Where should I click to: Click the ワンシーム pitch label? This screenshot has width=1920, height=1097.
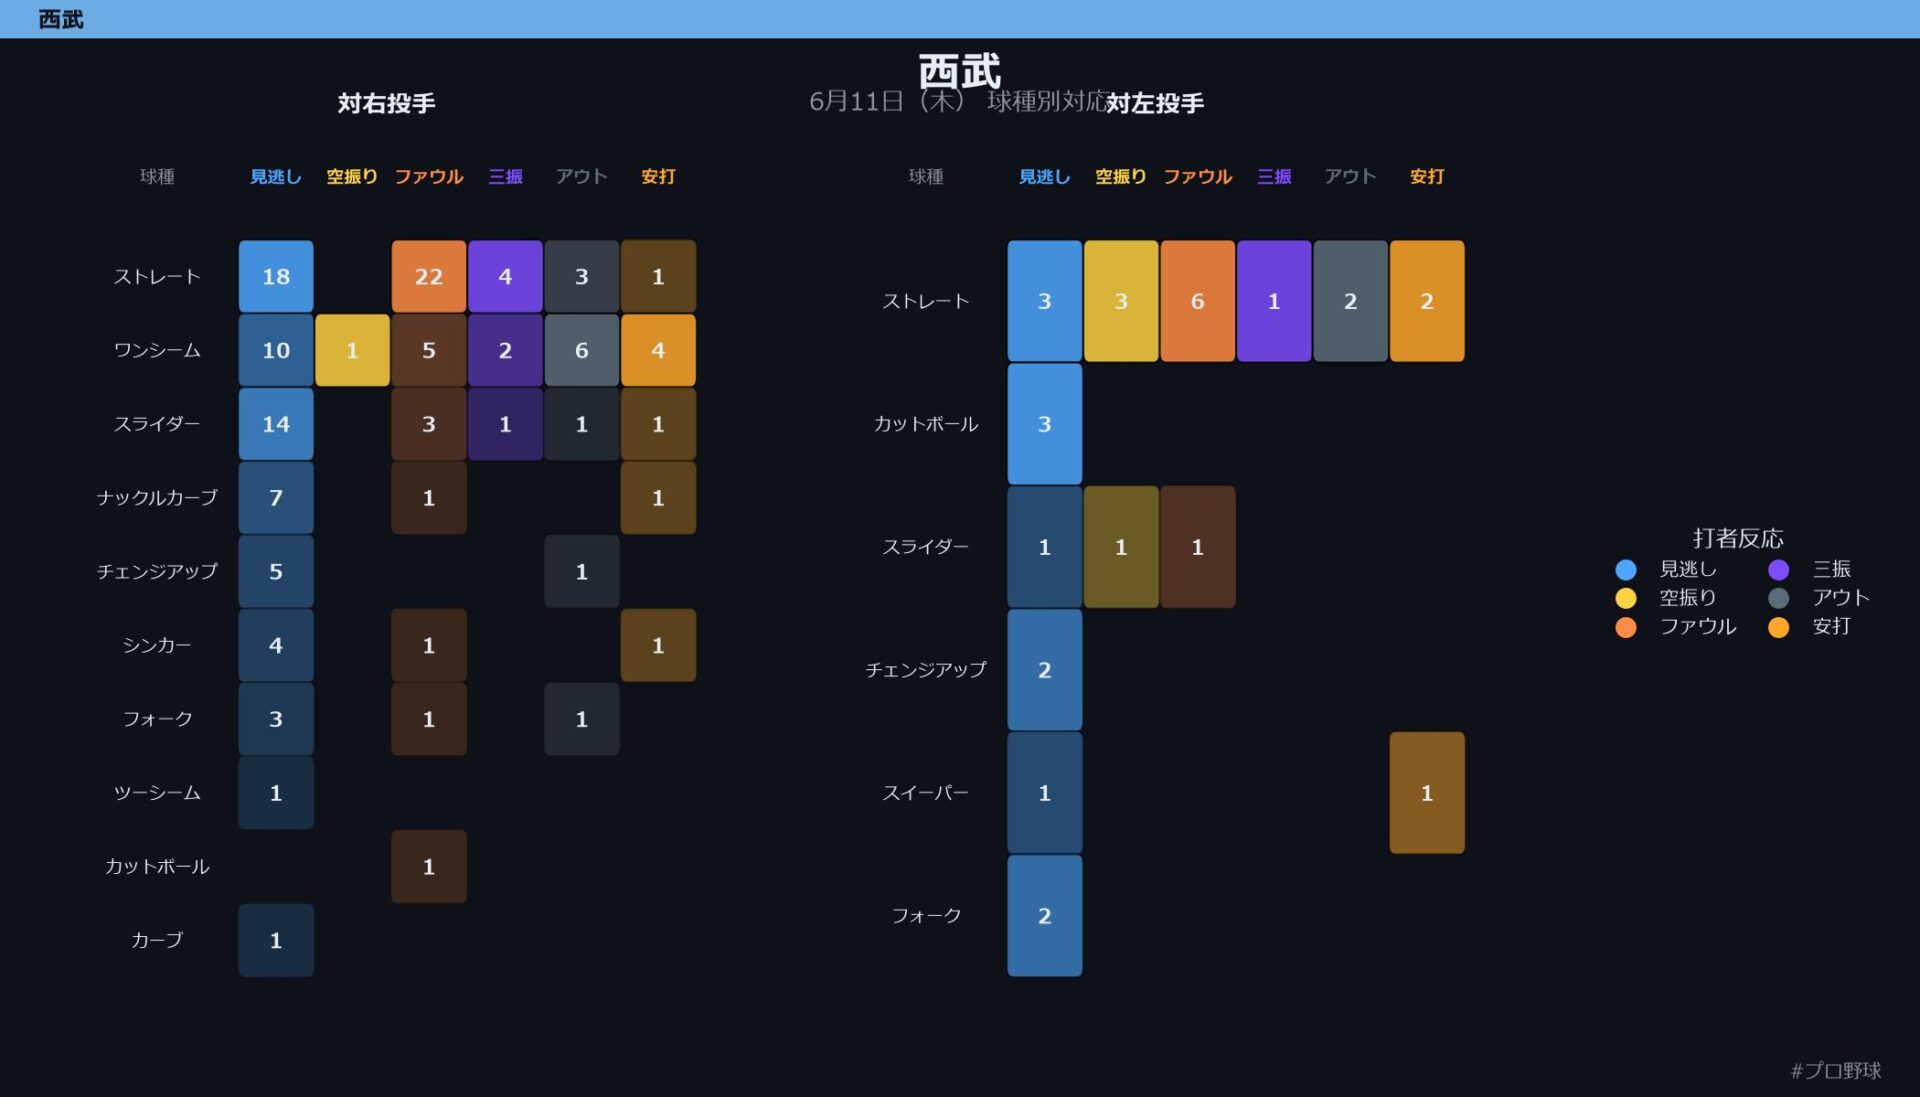pos(157,350)
